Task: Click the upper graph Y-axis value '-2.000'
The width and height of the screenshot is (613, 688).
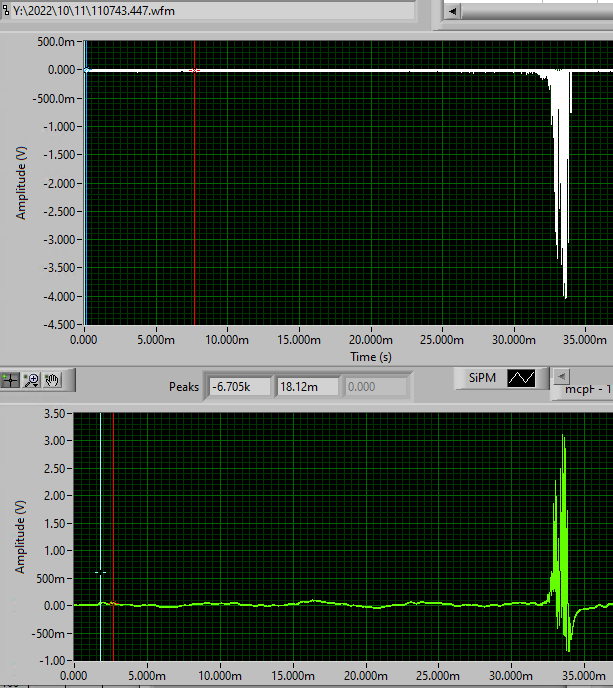Action: coord(60,183)
